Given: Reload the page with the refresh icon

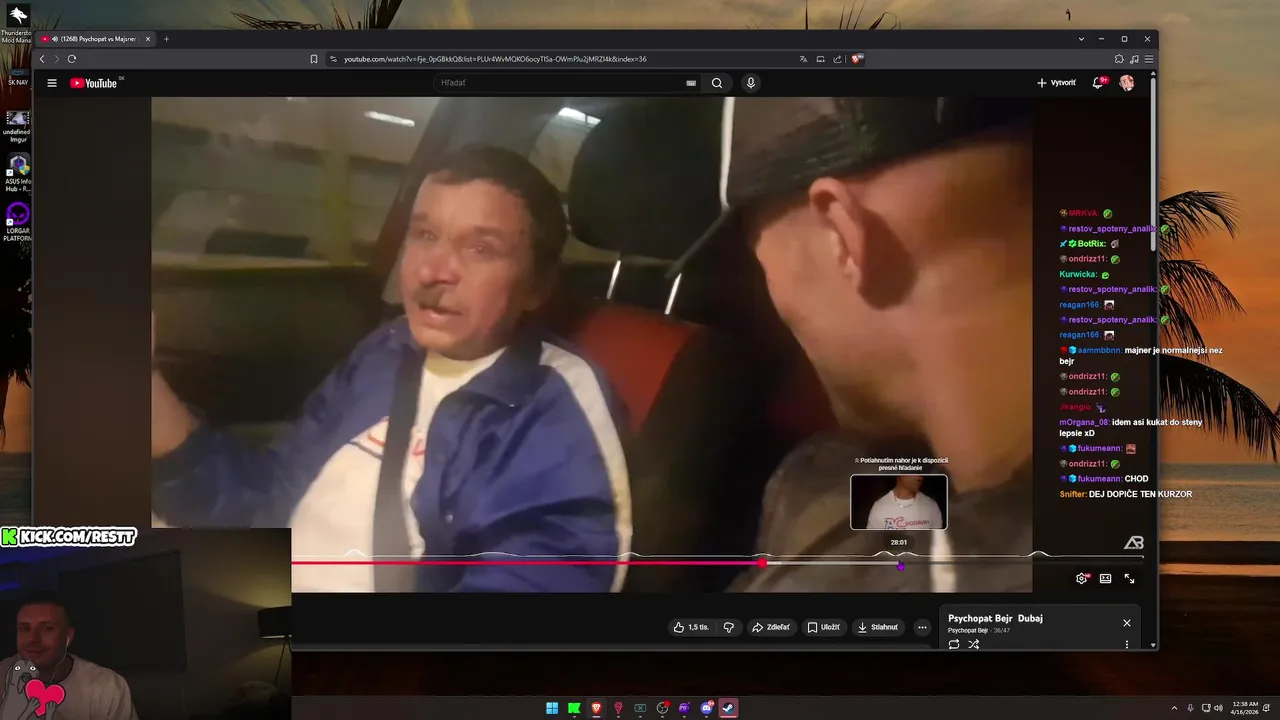Looking at the screenshot, I should pos(72,59).
